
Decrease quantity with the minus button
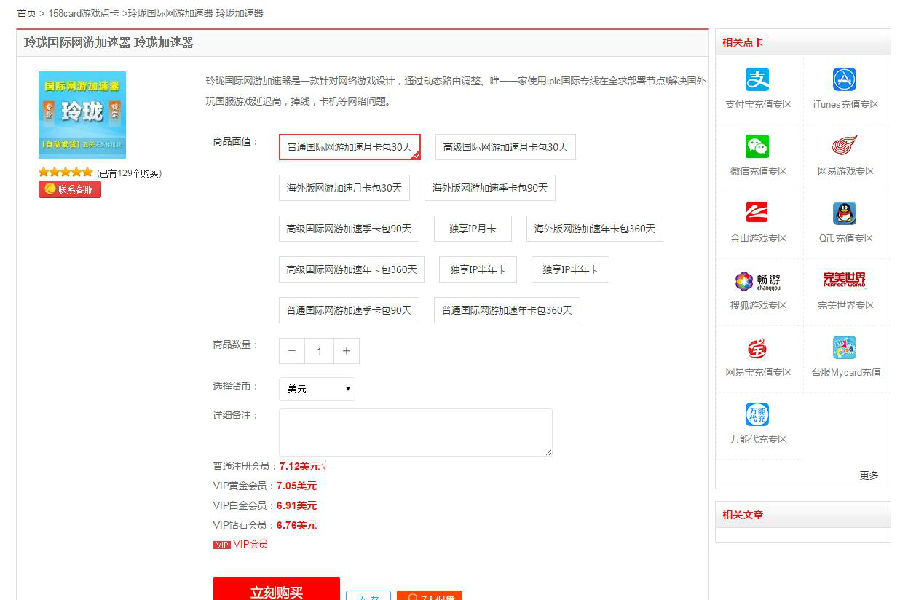[x=292, y=351]
